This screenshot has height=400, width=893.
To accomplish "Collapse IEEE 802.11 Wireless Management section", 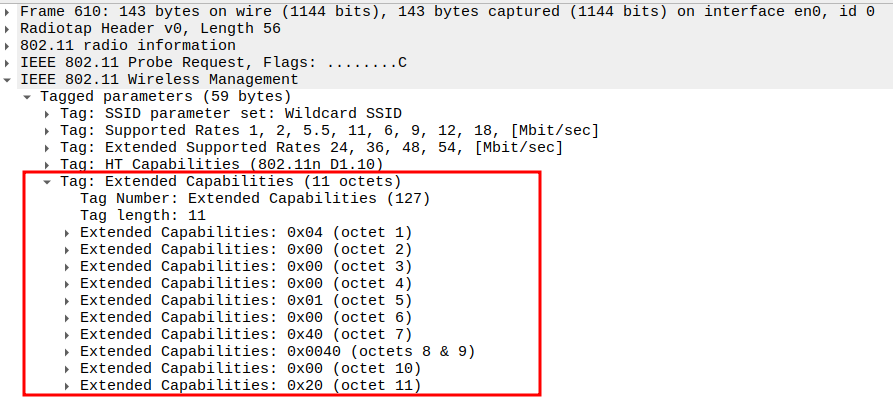I will pyautogui.click(x=8, y=79).
